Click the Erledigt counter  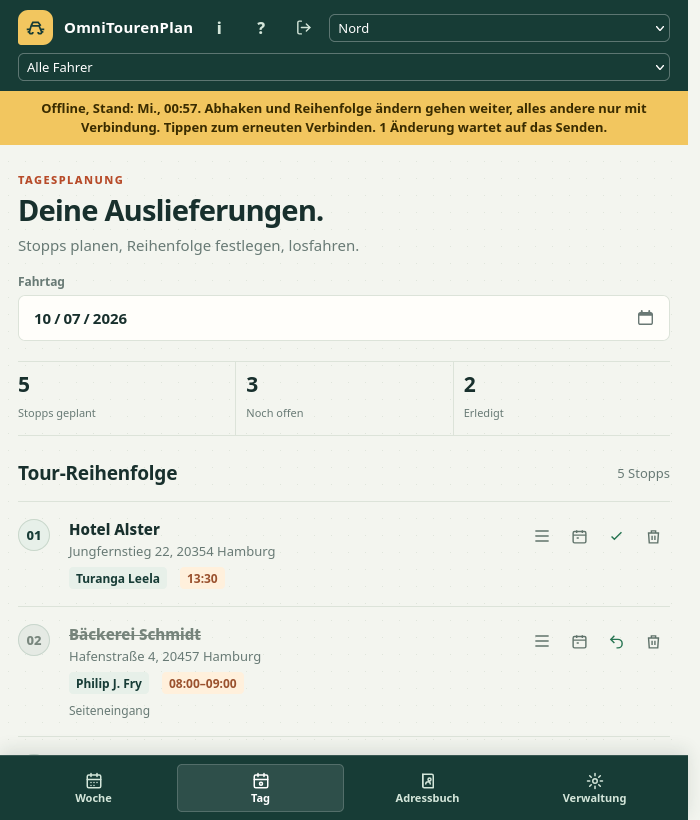click(x=562, y=398)
